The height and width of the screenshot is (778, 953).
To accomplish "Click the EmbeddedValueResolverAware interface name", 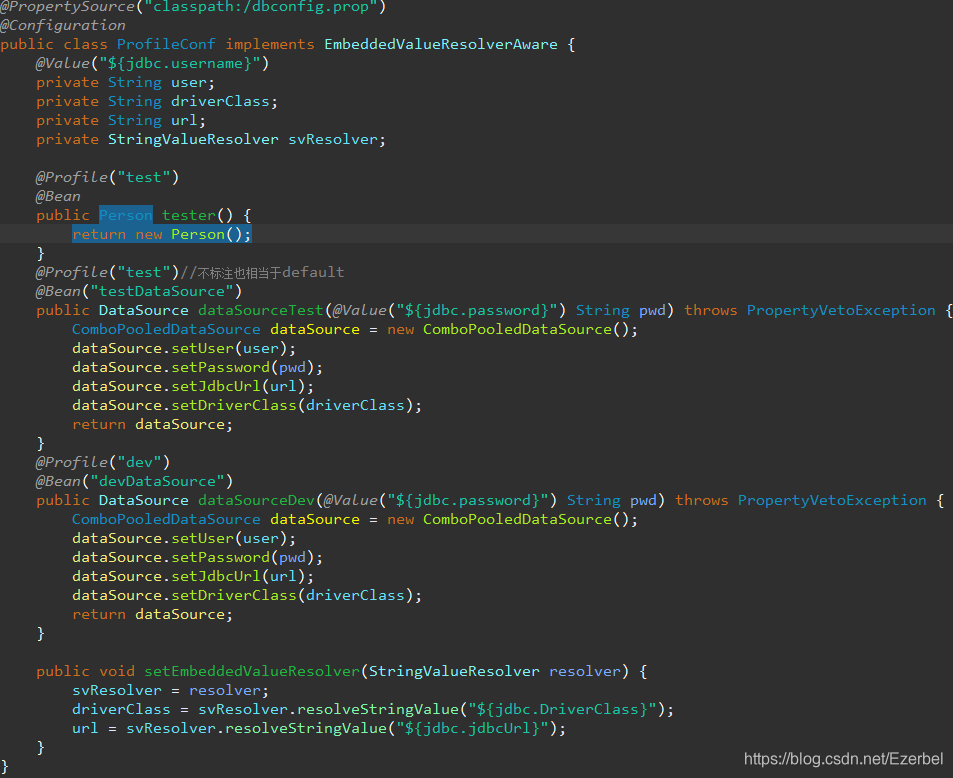I will coord(441,44).
